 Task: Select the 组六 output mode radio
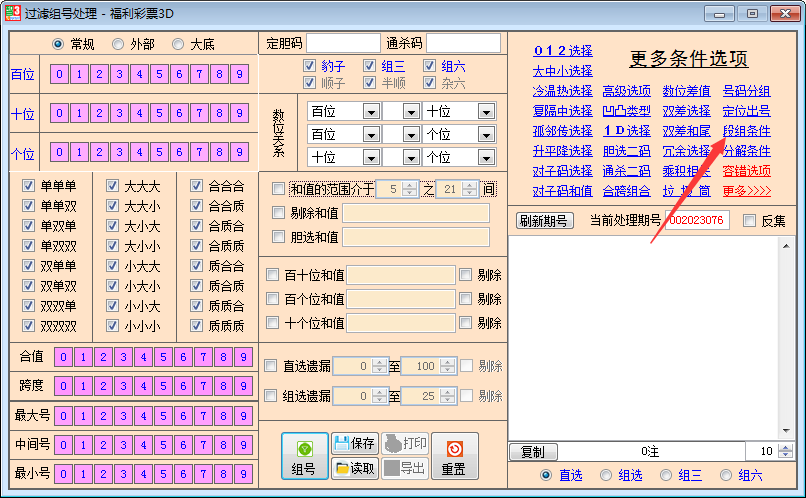click(x=726, y=475)
